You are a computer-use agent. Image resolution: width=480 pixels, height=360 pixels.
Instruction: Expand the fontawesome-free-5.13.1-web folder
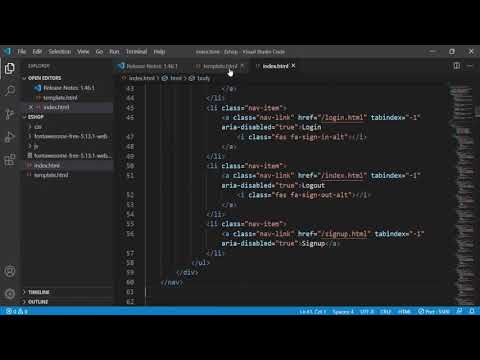coord(71,136)
